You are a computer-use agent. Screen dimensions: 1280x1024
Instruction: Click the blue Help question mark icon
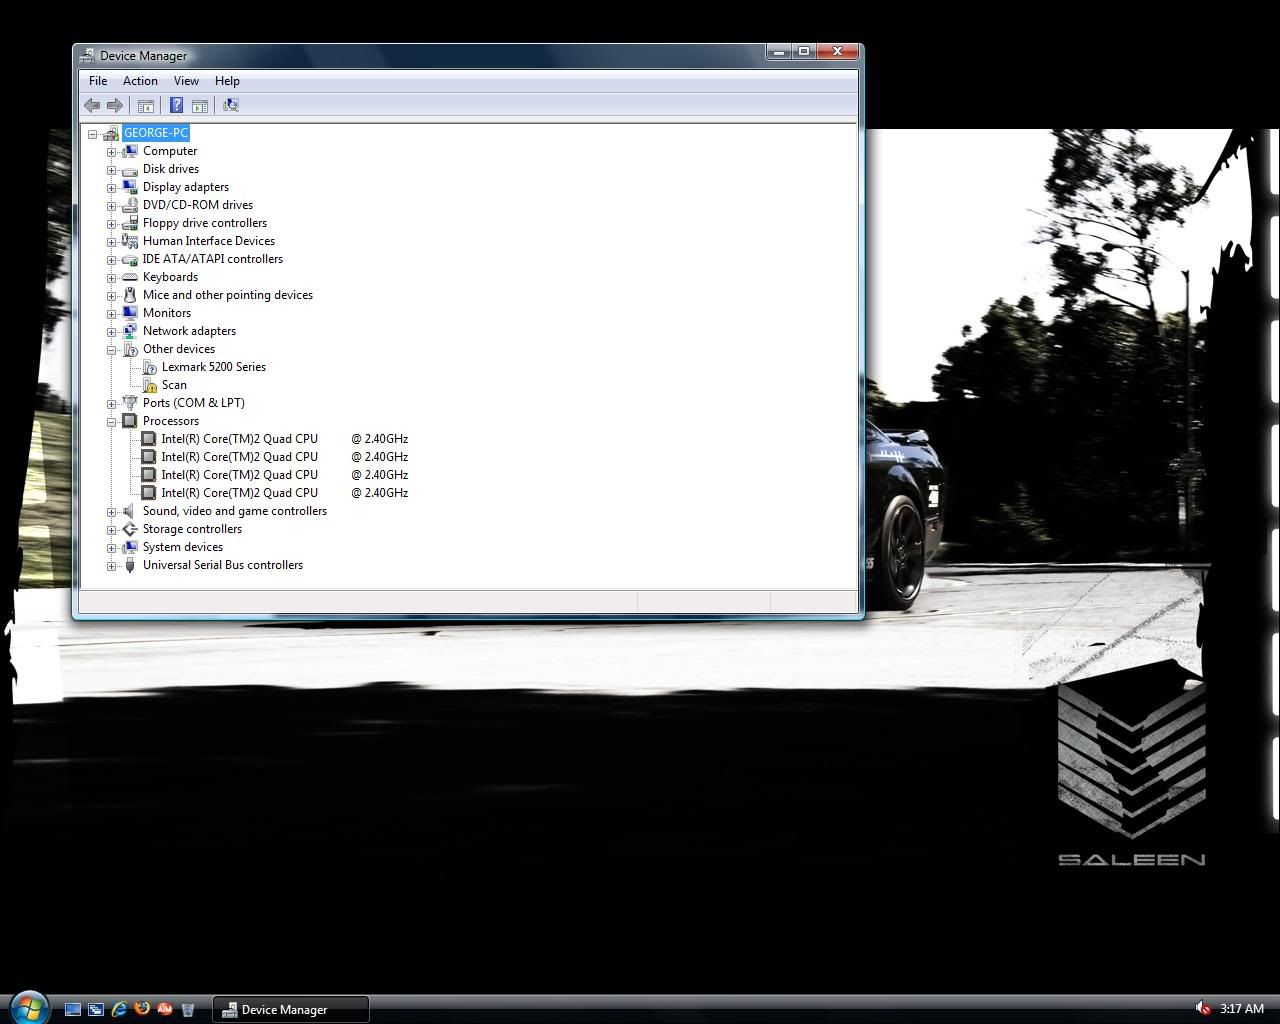coord(176,105)
